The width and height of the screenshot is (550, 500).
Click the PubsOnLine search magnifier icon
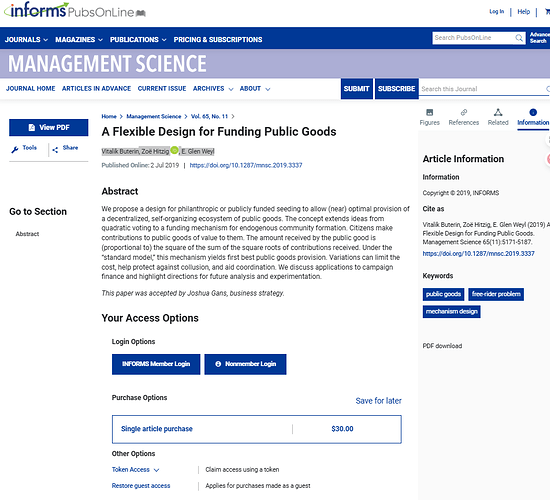(x=519, y=38)
